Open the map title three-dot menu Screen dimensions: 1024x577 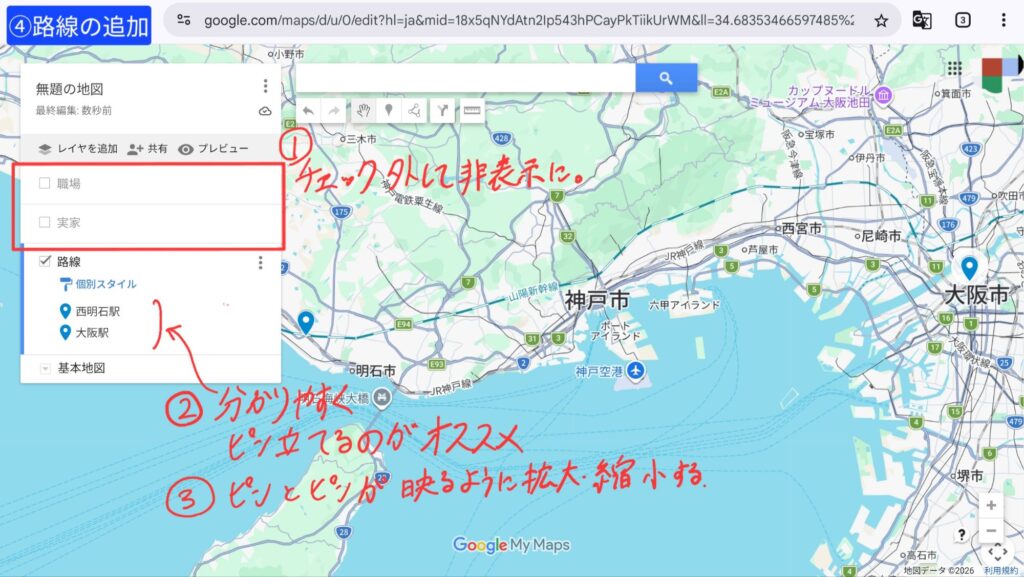pos(265,87)
